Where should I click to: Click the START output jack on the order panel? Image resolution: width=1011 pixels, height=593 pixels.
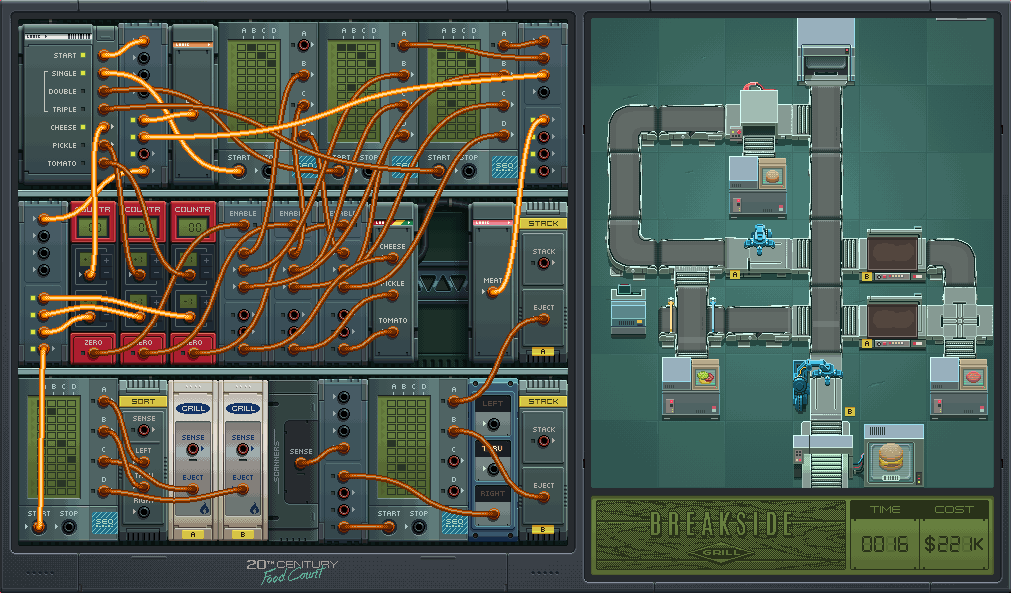[x=104, y=55]
